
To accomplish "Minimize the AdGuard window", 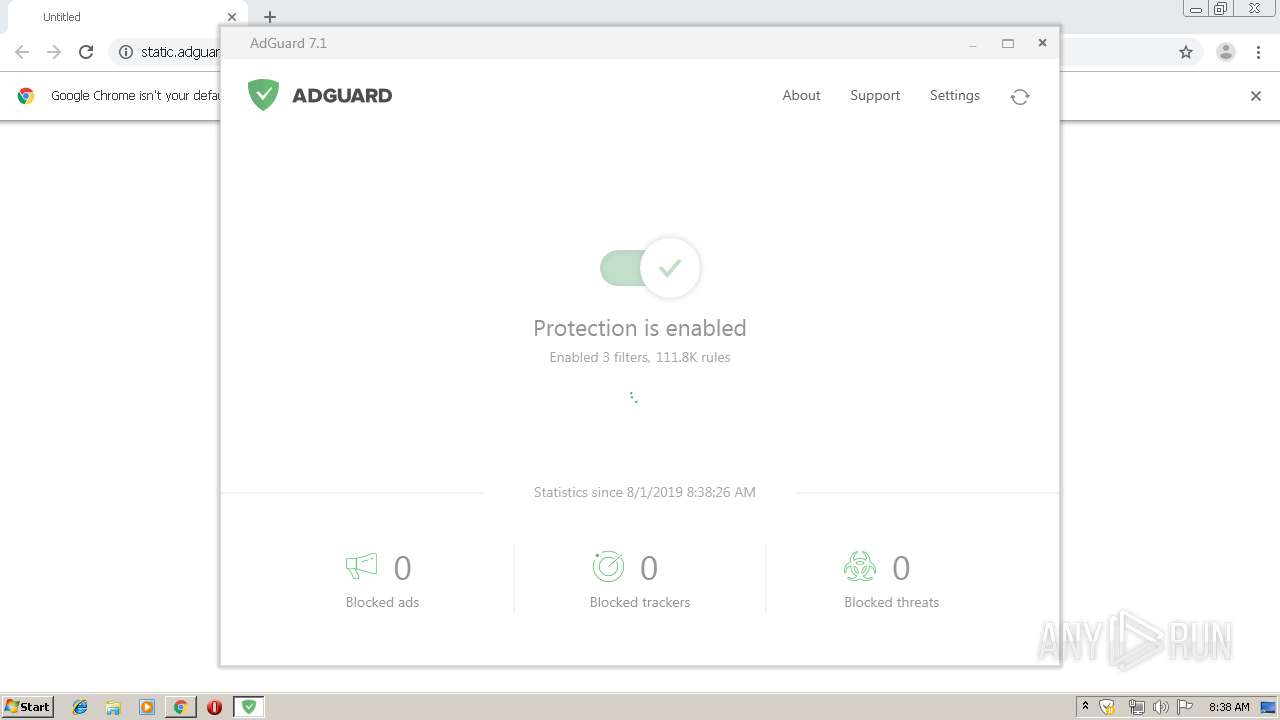I will 973,44.
